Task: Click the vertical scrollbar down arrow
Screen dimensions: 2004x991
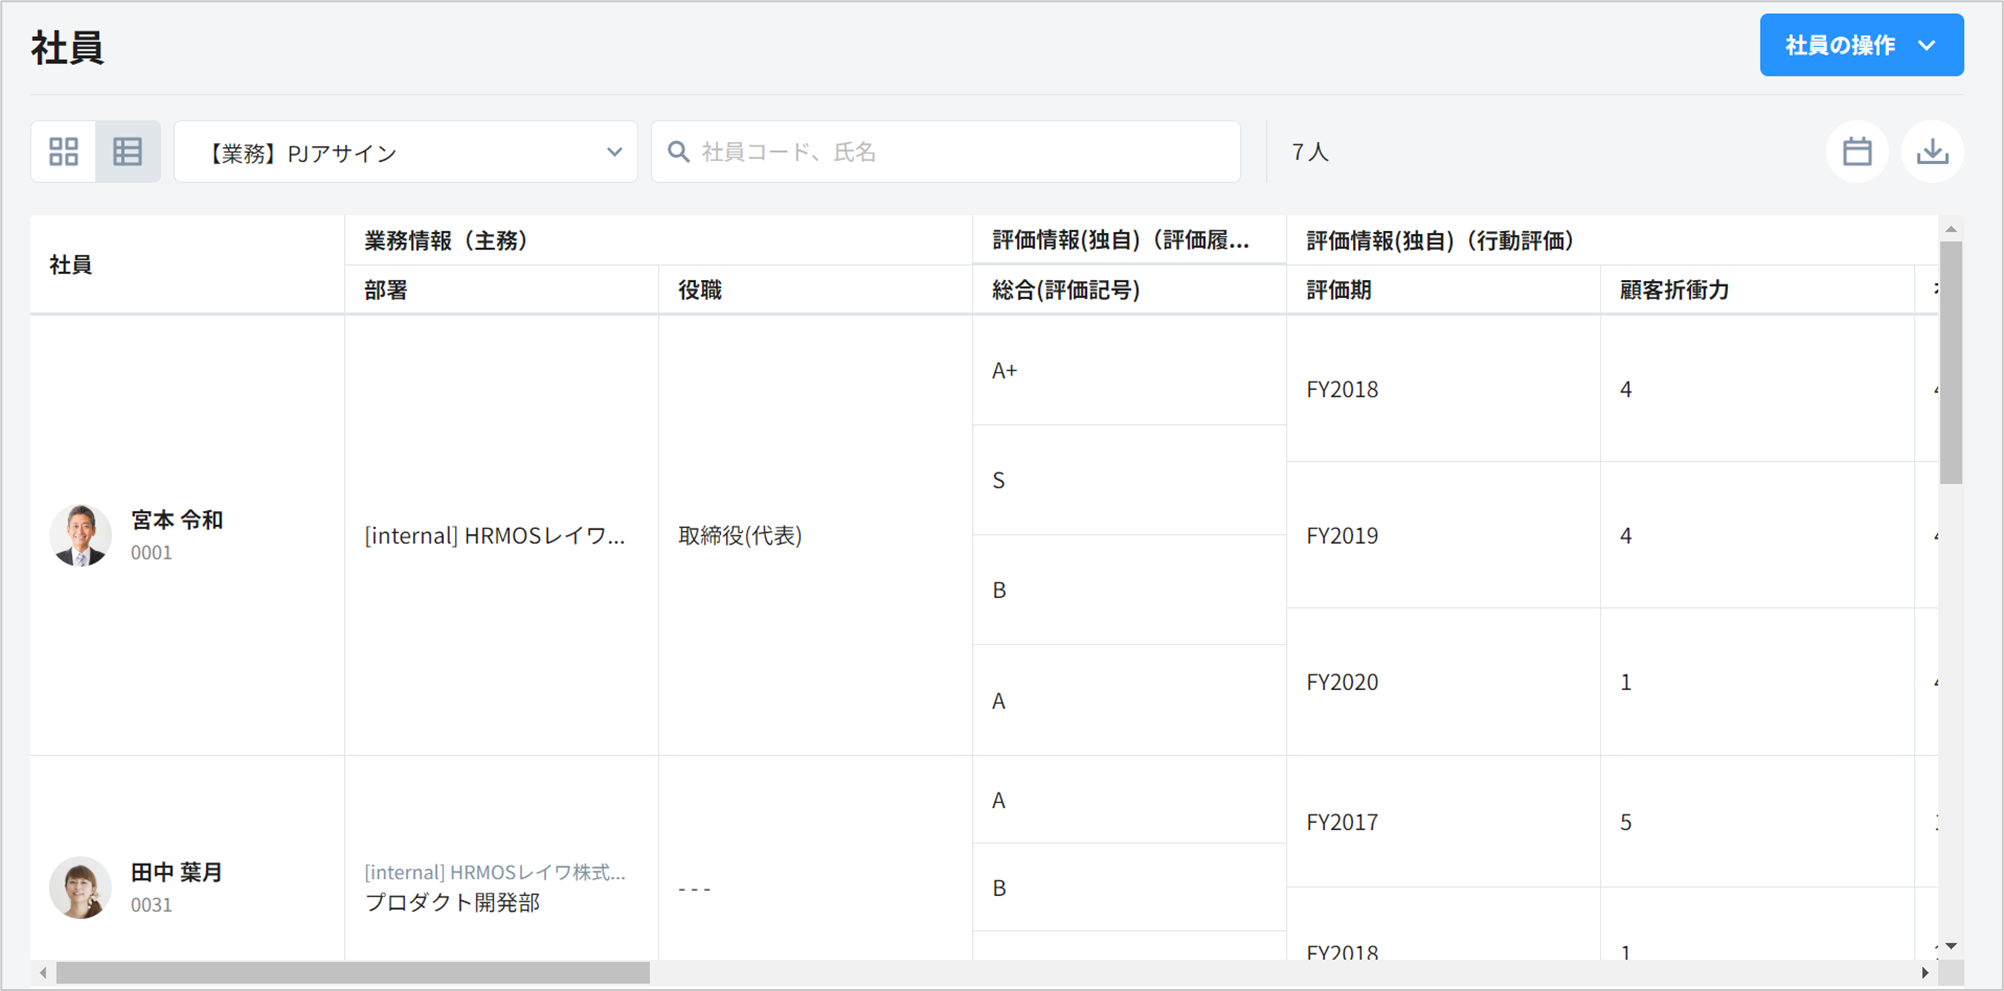Action: point(1951,946)
